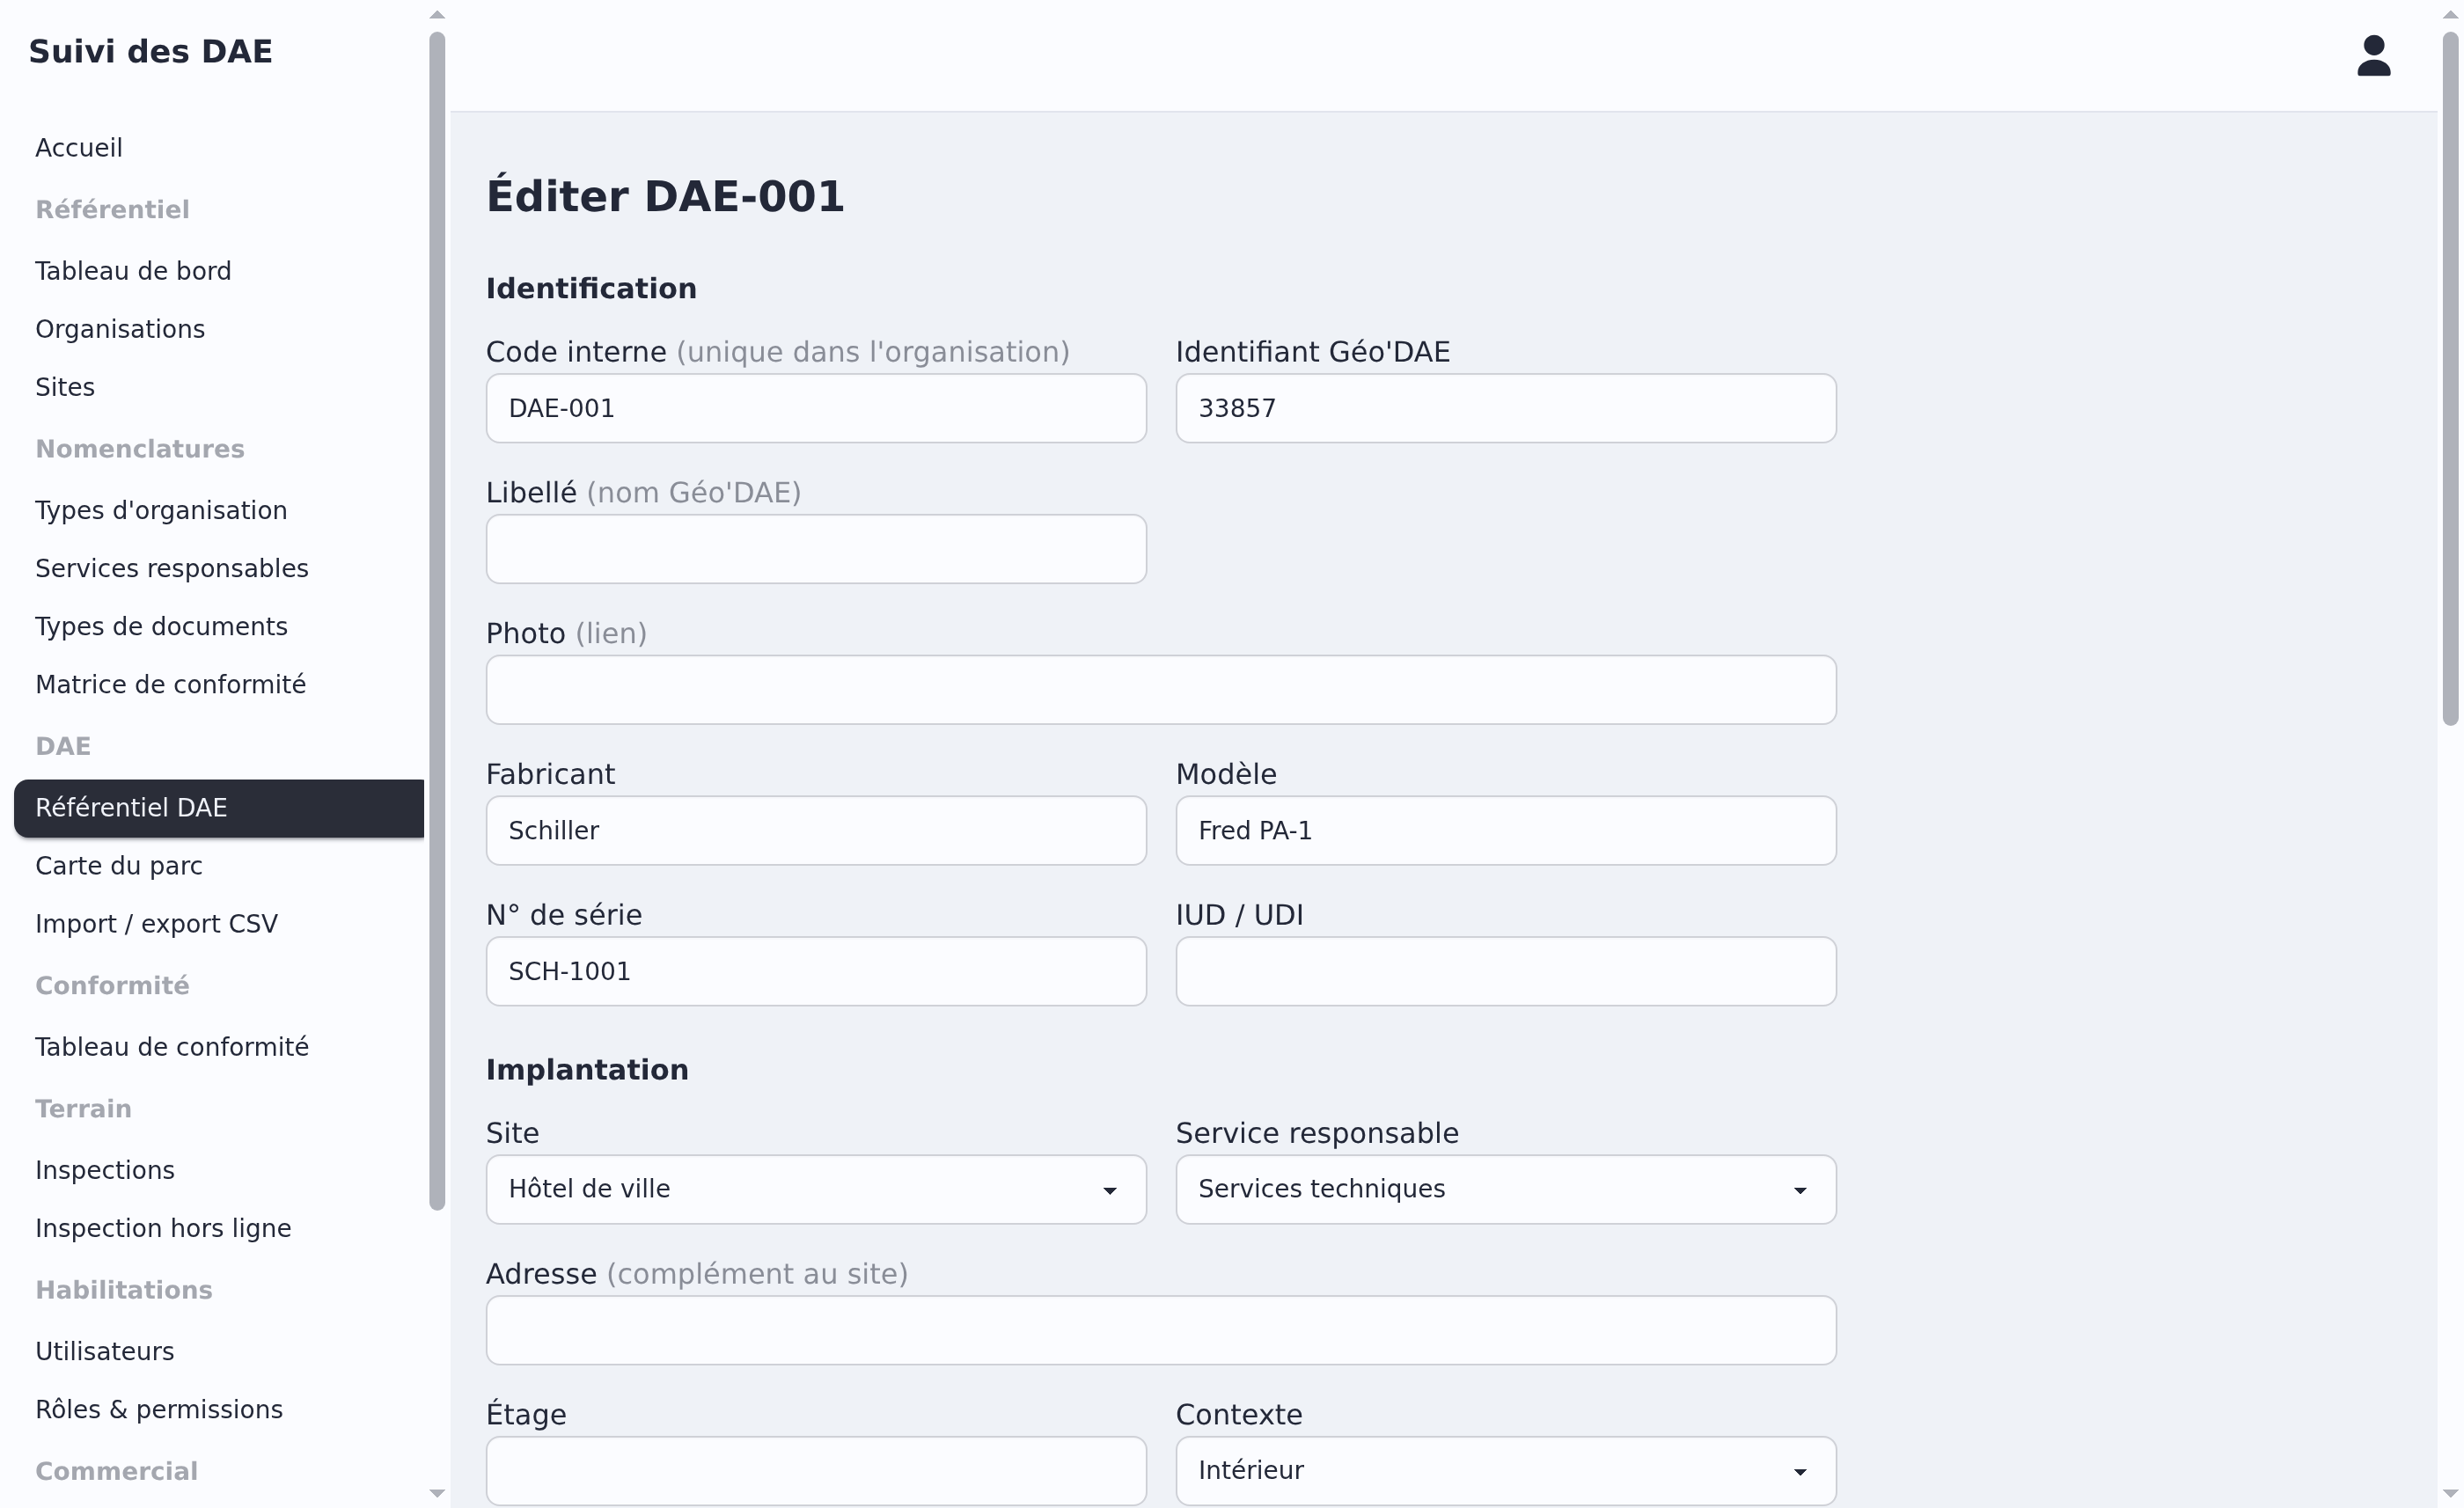Click the Fabricant field with Schiller
The image size is (2464, 1508).
[816, 831]
